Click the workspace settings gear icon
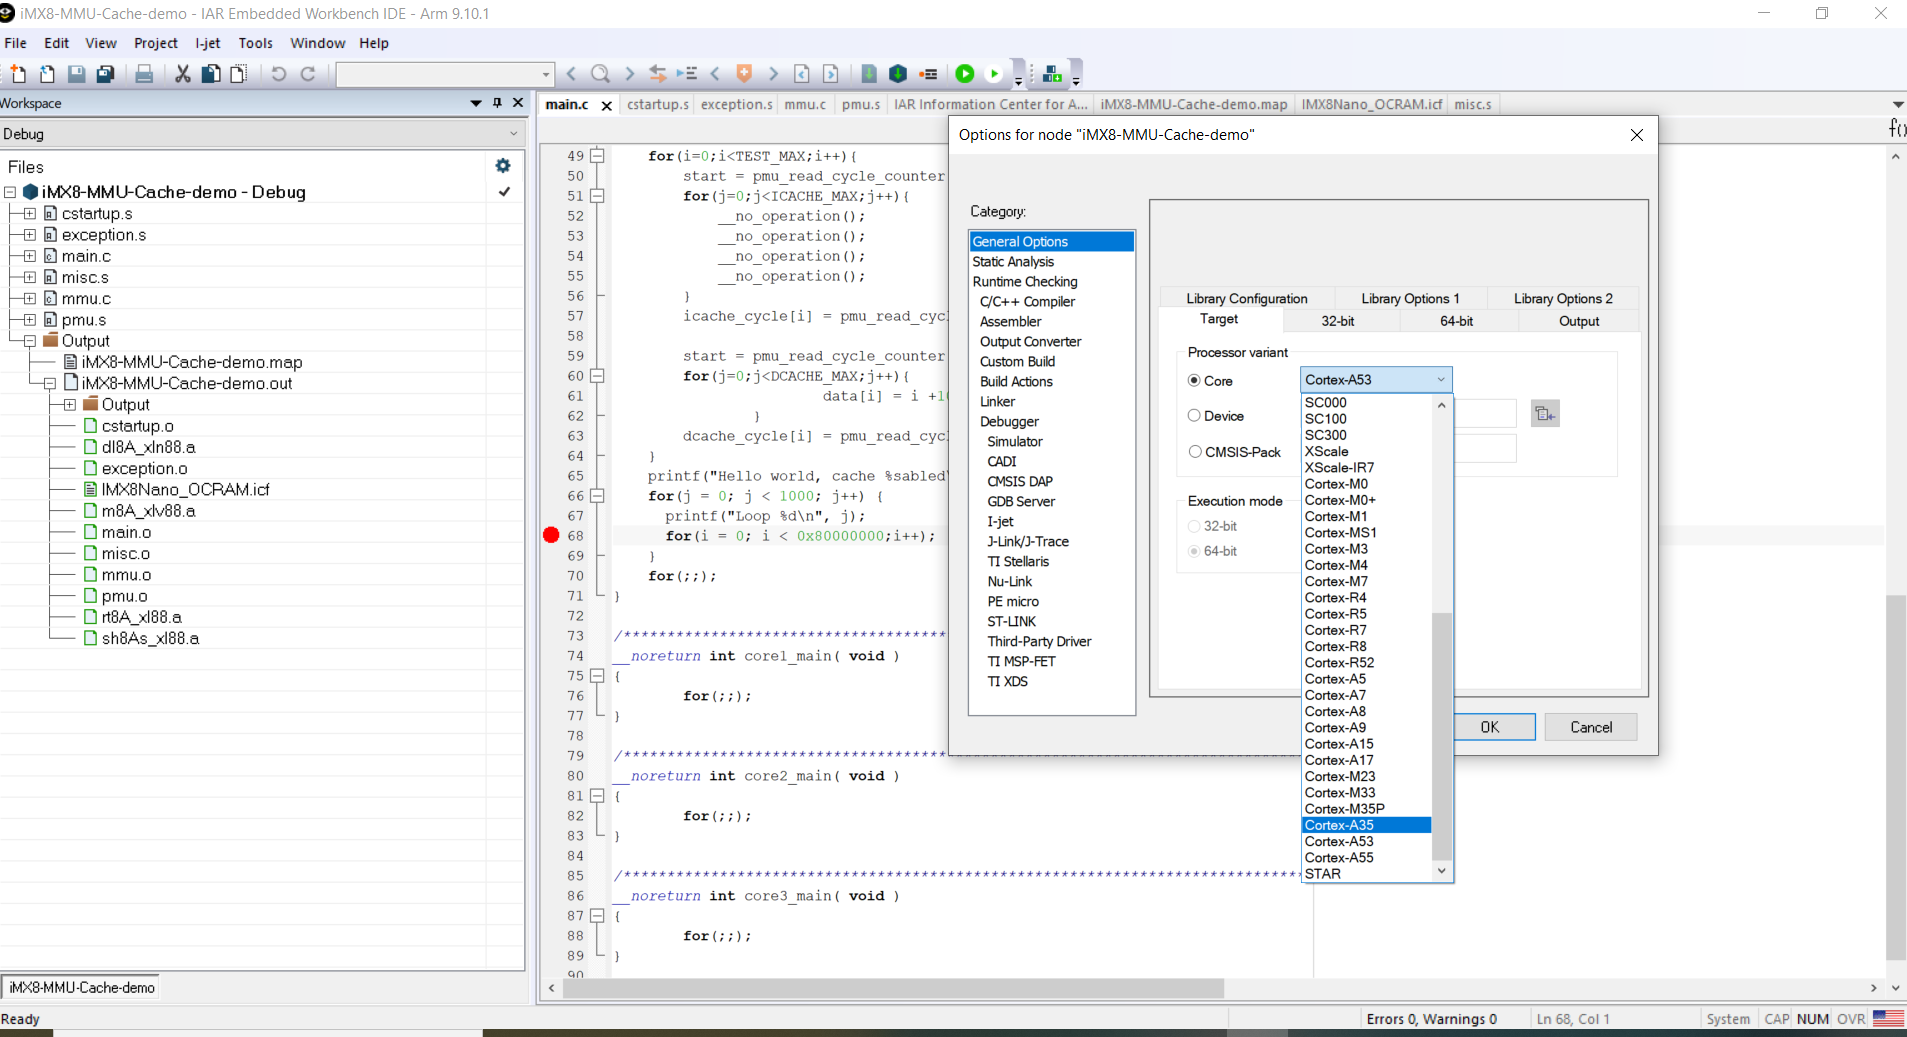Viewport: 1907px width, 1037px height. click(503, 166)
